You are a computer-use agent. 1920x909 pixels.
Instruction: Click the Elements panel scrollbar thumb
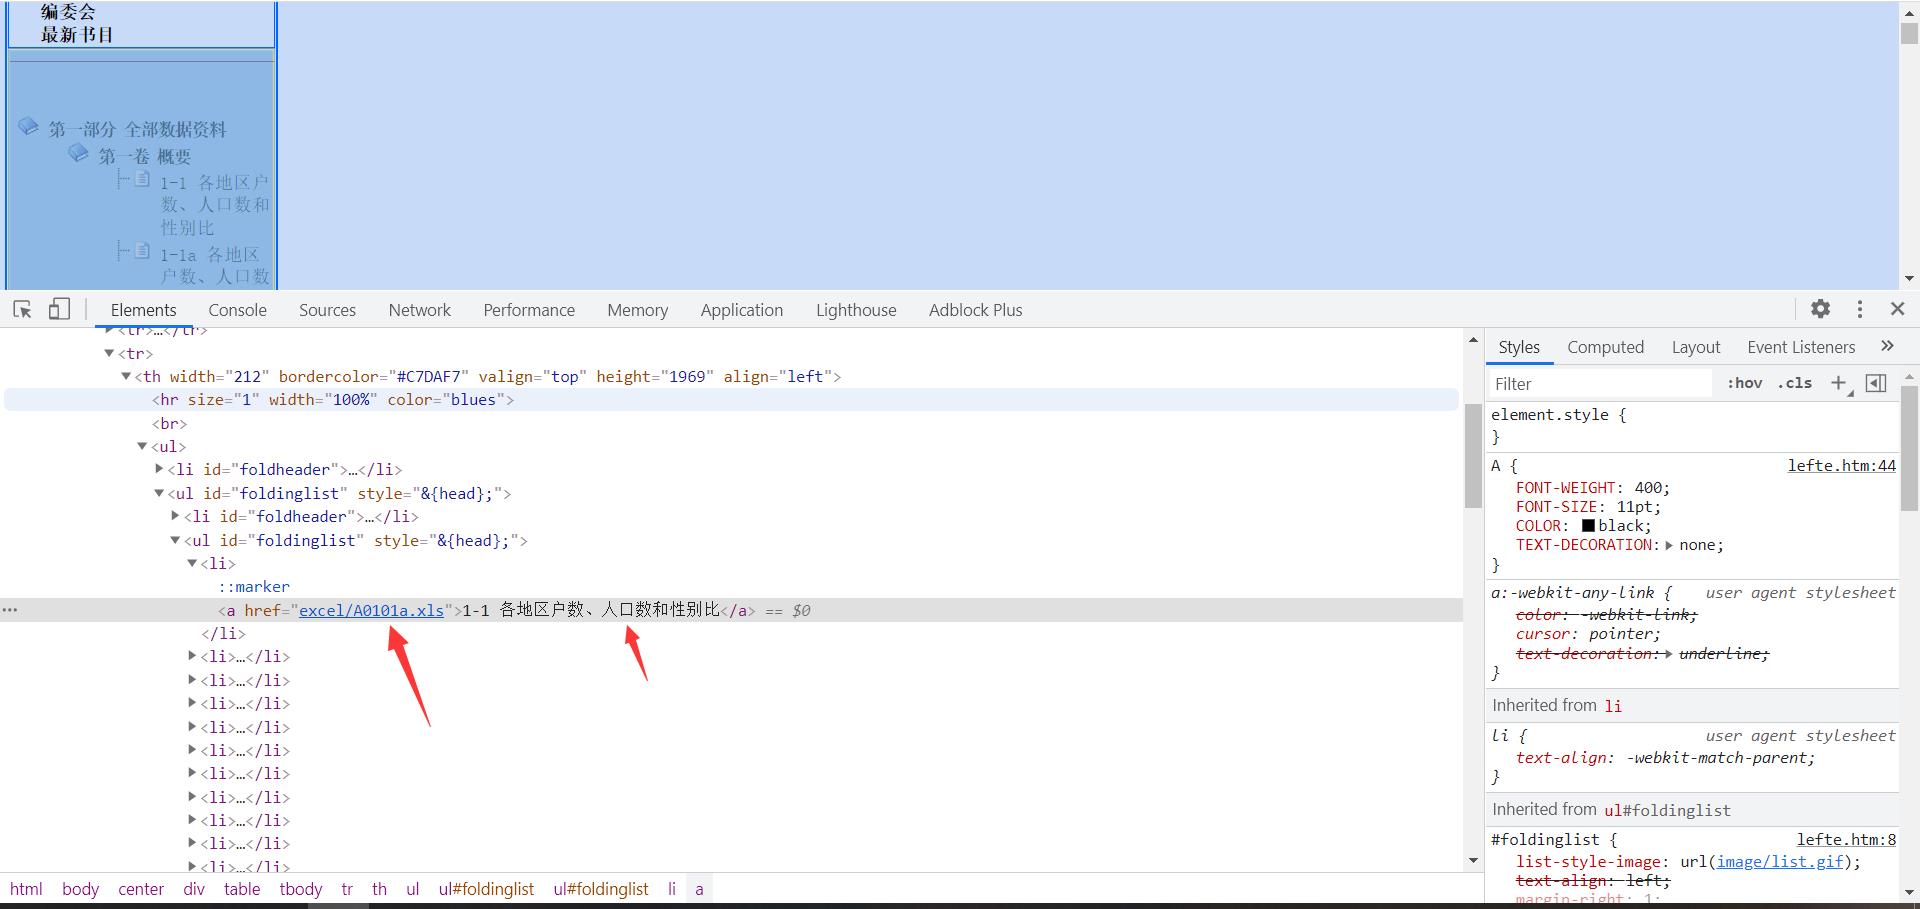[x=1473, y=455]
